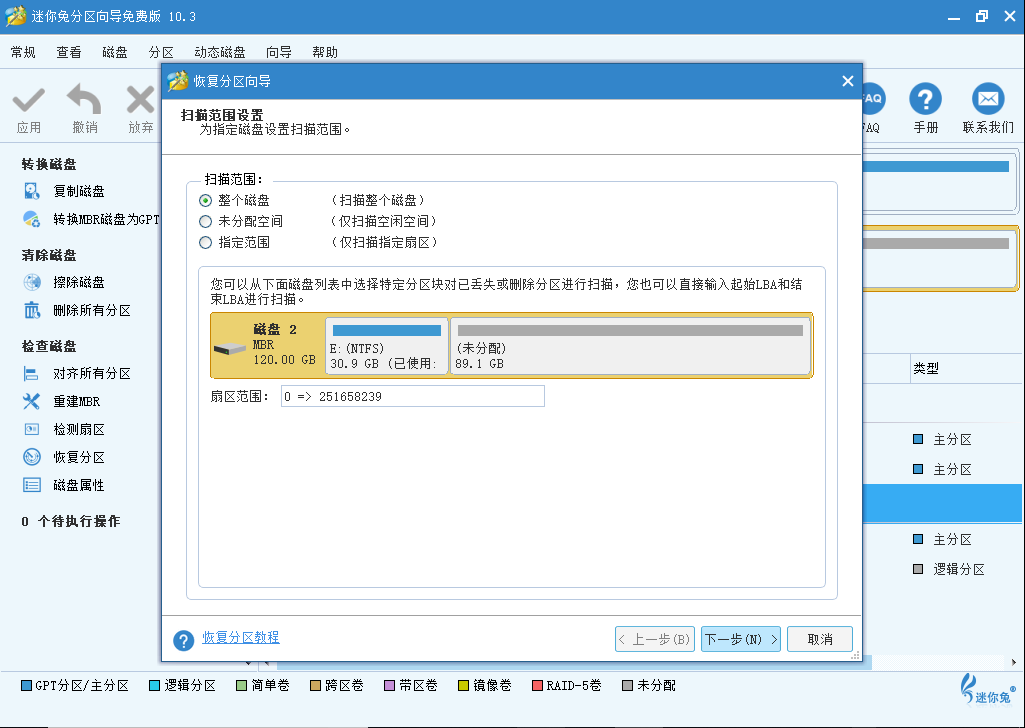This screenshot has width=1025, height=728.
Task: Click the Copy Disk (复制磁盘) label
Action: coord(79,191)
